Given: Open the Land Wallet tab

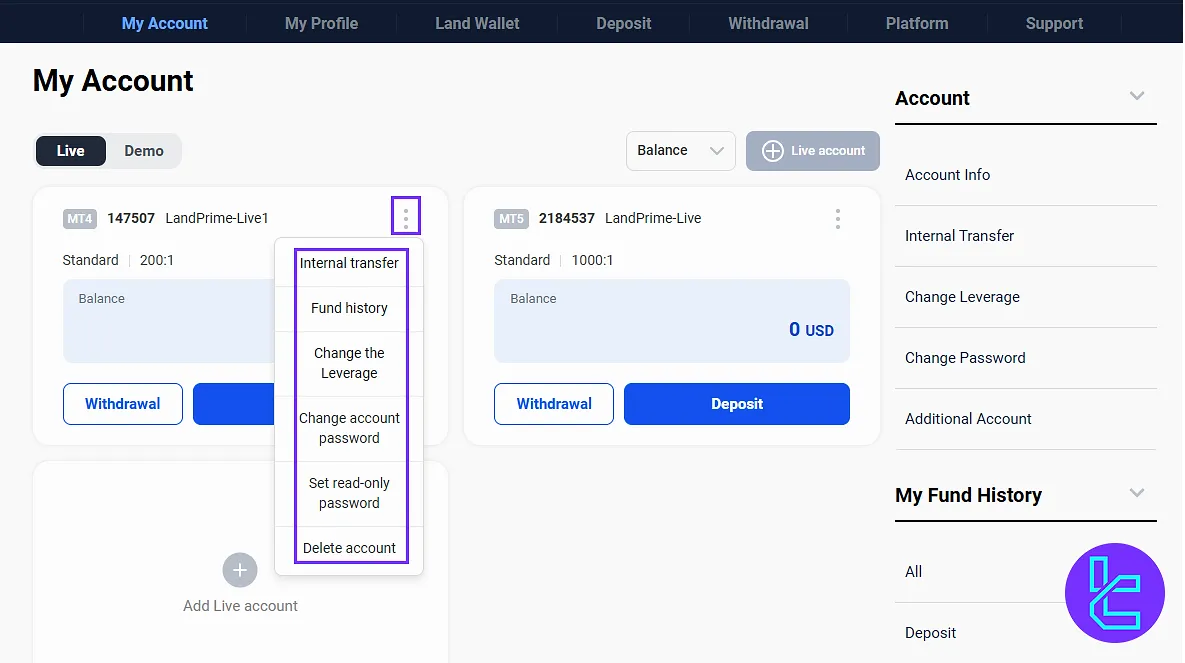Looking at the screenshot, I should pyautogui.click(x=477, y=23).
